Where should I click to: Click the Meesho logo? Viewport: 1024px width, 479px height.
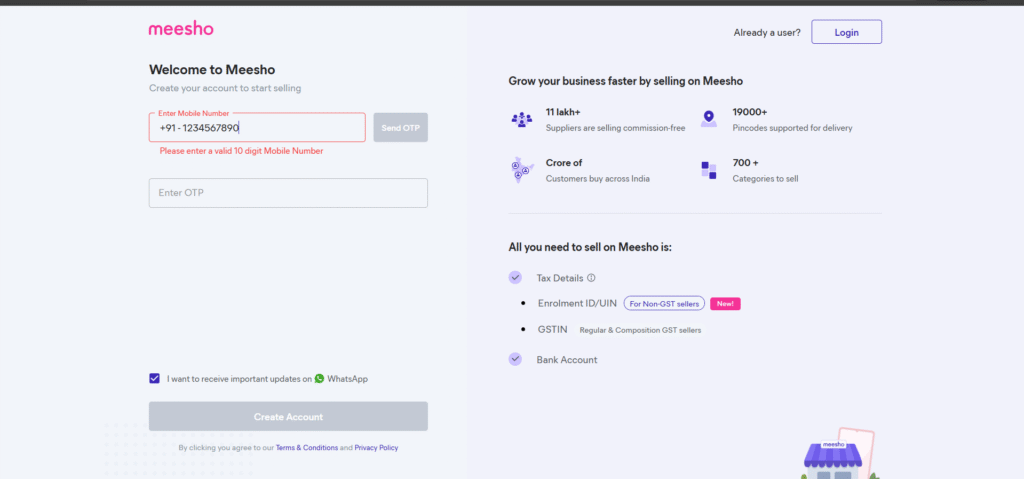[181, 29]
